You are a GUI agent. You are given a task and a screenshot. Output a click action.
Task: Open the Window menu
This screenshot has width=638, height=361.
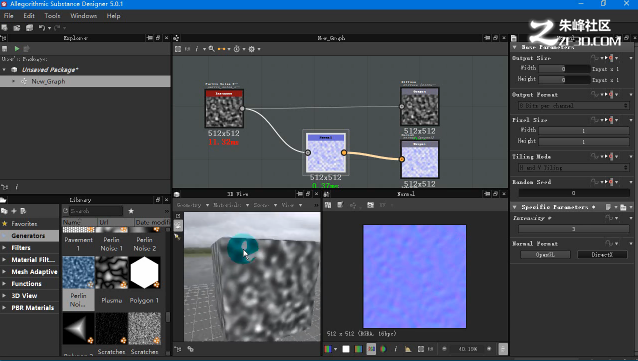pyautogui.click(x=83, y=16)
